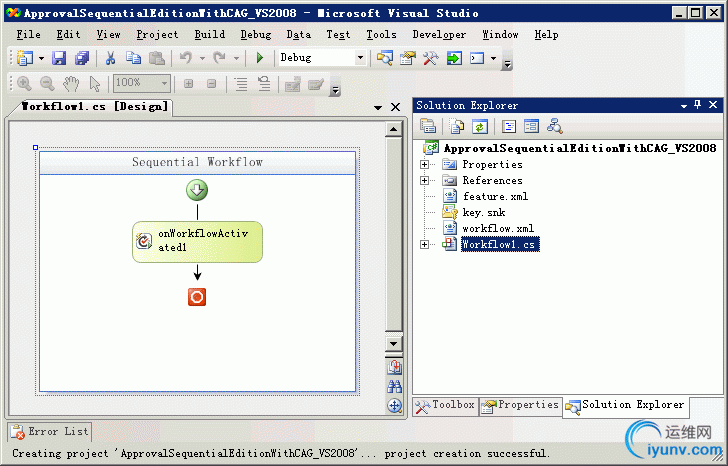Click the New Project toolbar icon
728x466 pixels.
tap(25, 58)
